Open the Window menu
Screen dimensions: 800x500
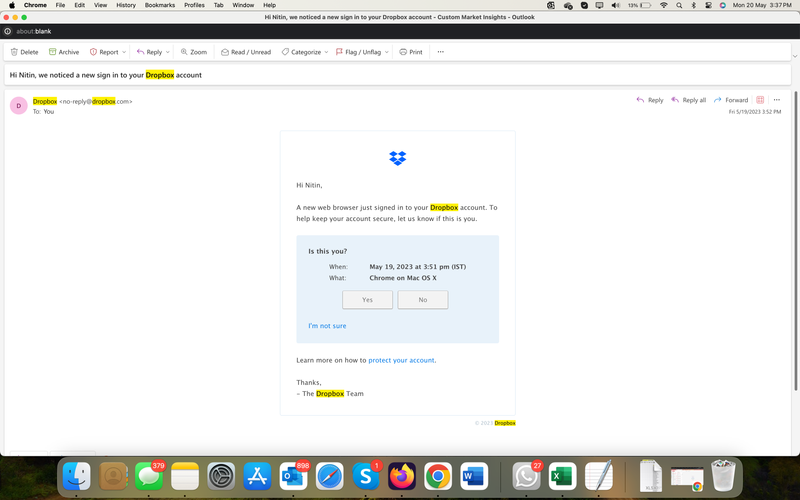click(243, 5)
